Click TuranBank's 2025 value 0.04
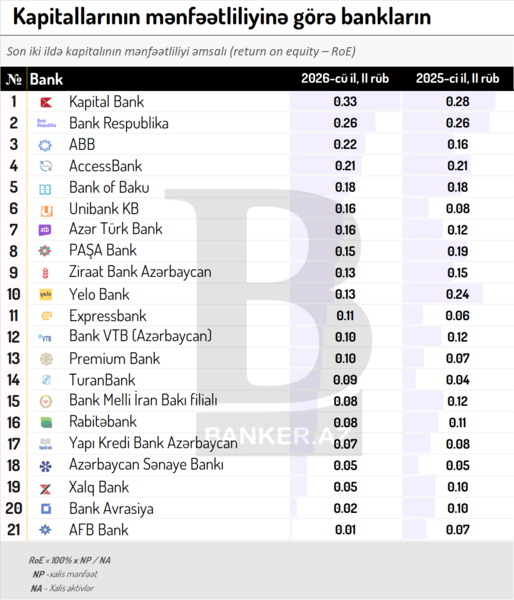 click(x=457, y=380)
